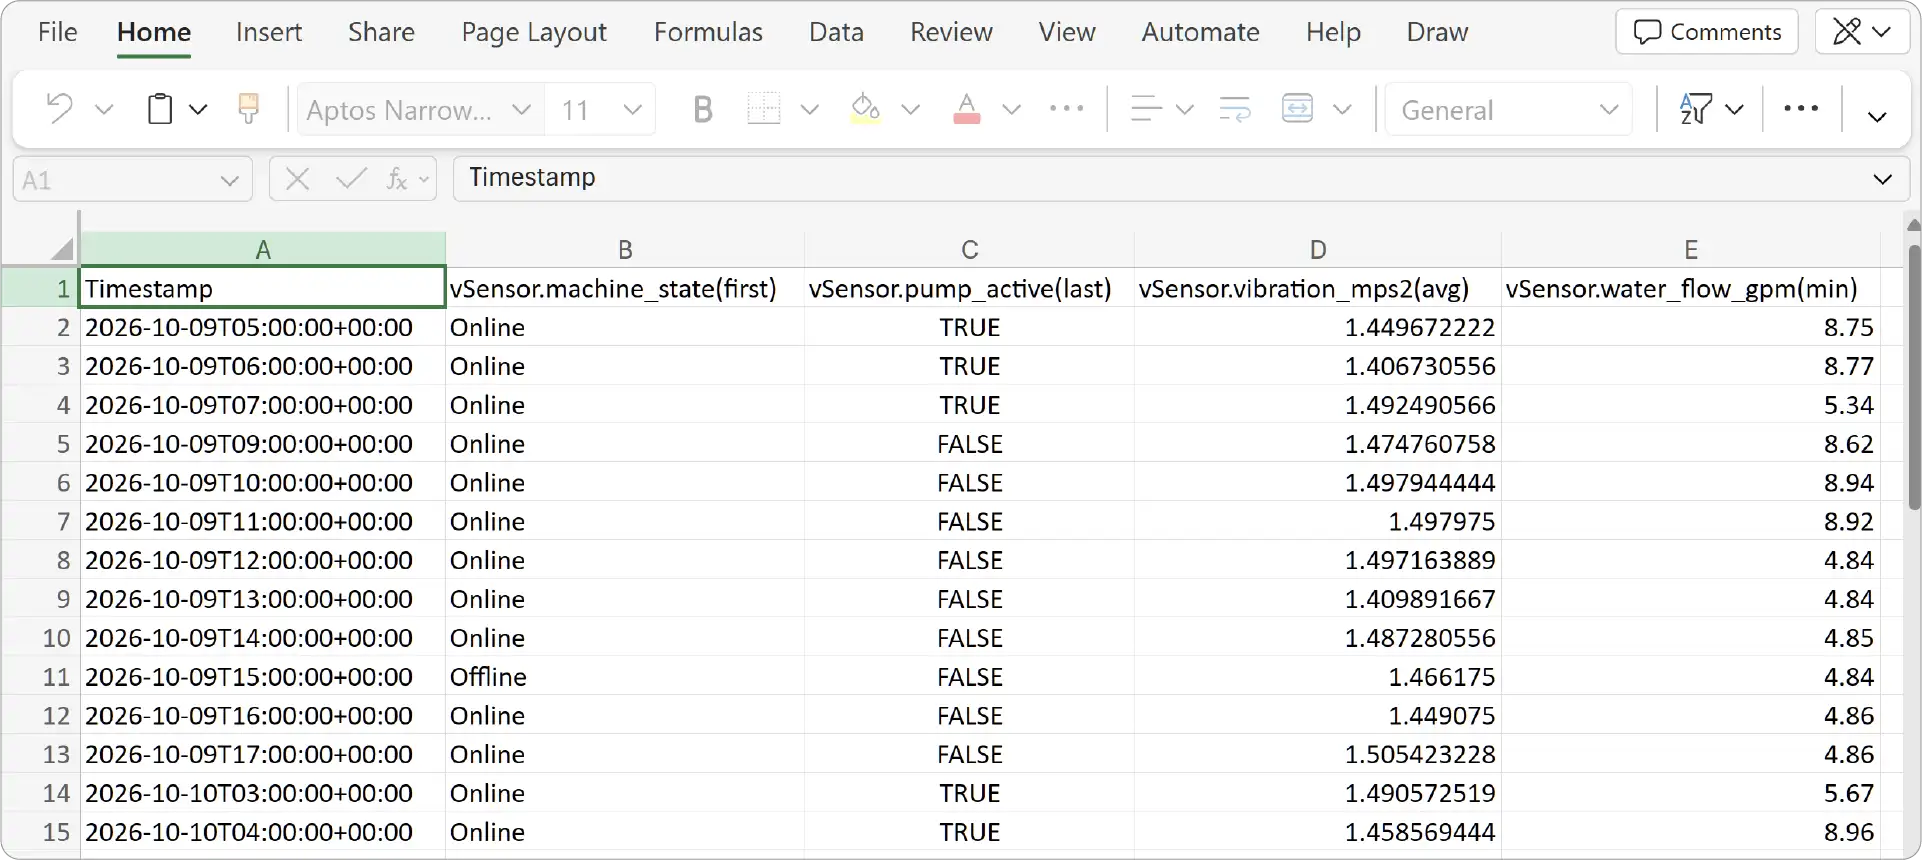Expand the borders dropdown arrow

pos(810,109)
